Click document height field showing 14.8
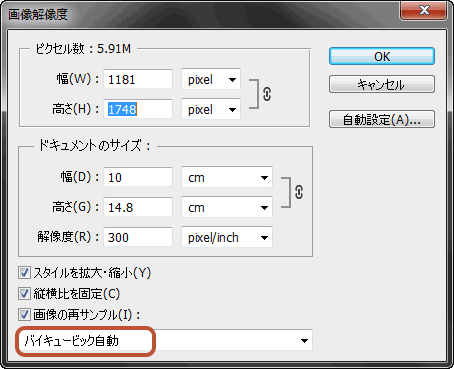 [138, 207]
